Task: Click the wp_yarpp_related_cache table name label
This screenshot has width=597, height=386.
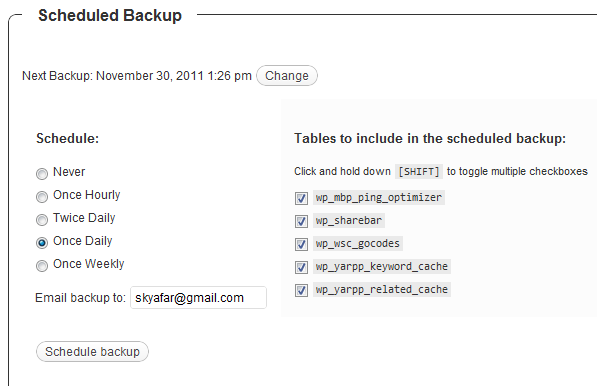Action: 382,289
